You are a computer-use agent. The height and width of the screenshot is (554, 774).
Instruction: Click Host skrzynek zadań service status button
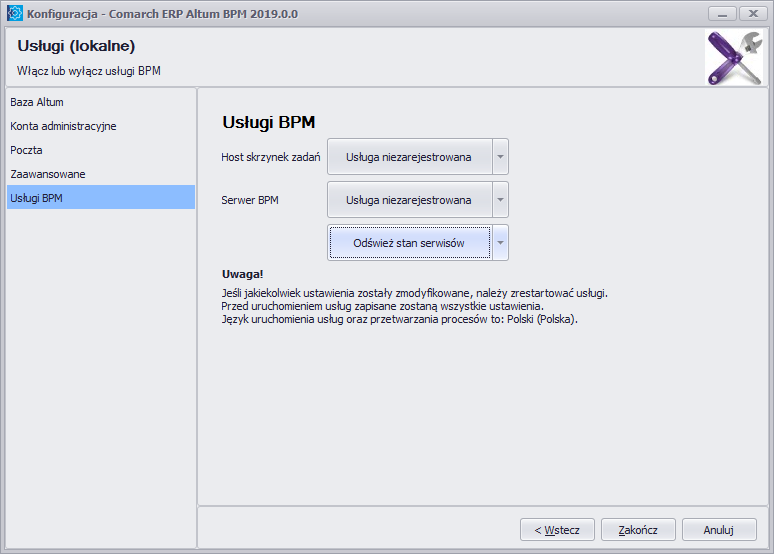[x=409, y=157]
